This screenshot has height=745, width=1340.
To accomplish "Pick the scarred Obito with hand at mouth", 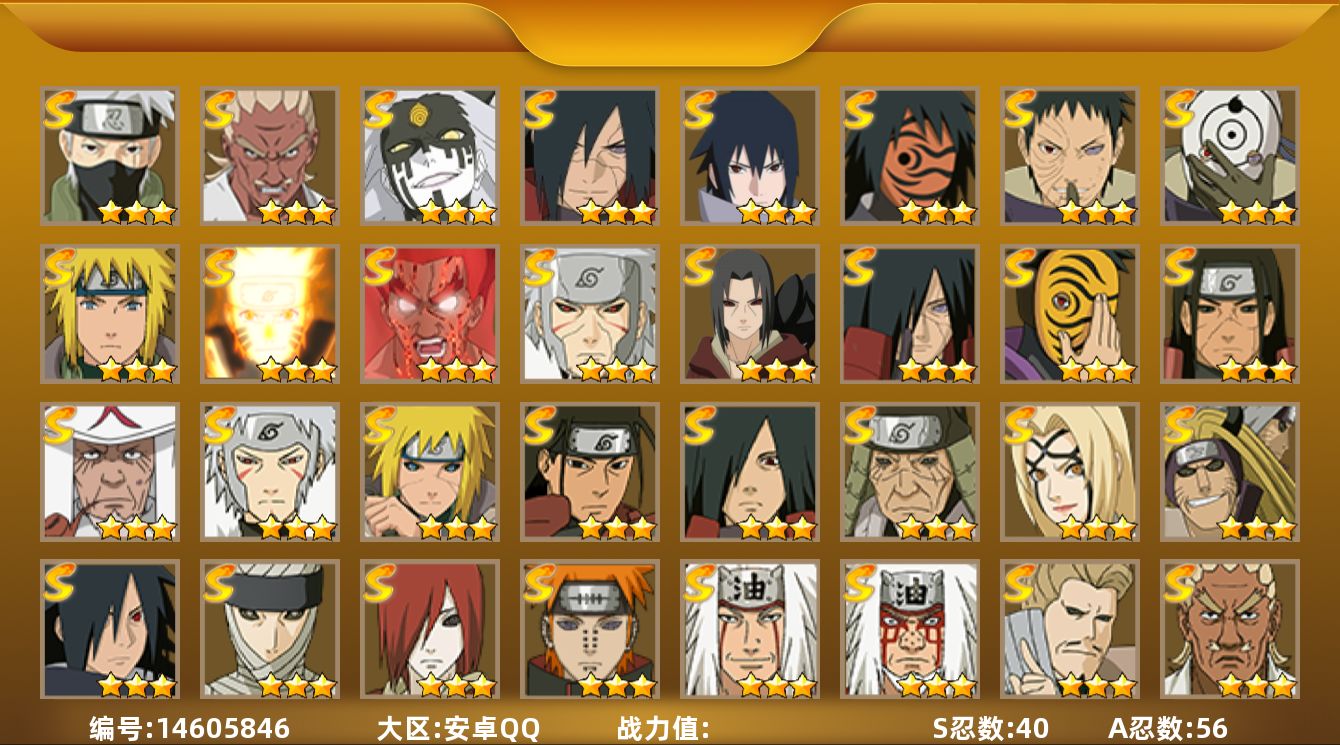I will tap(1069, 156).
